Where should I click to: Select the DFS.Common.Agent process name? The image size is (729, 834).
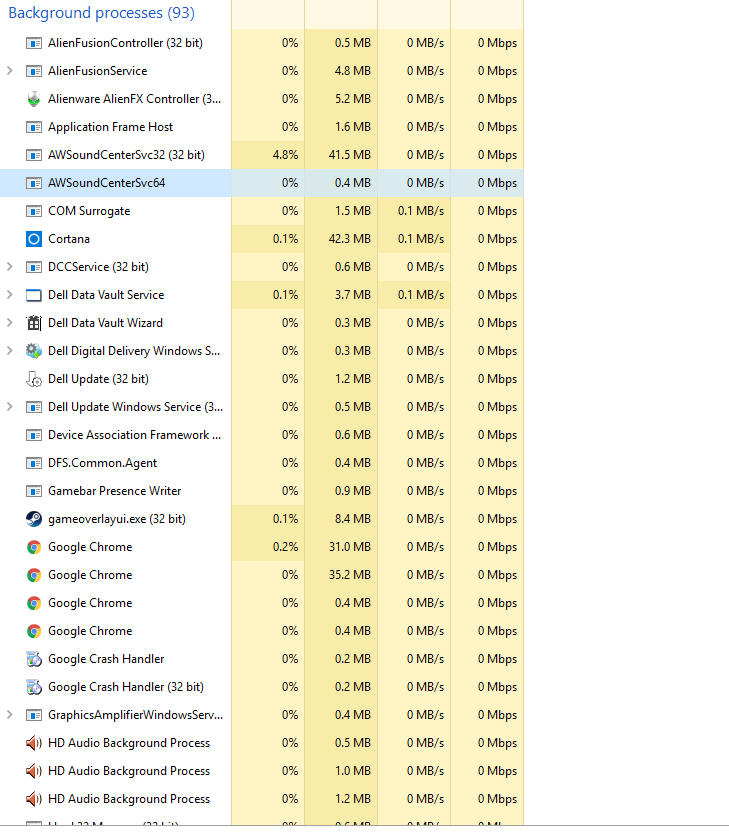pyautogui.click(x=103, y=463)
